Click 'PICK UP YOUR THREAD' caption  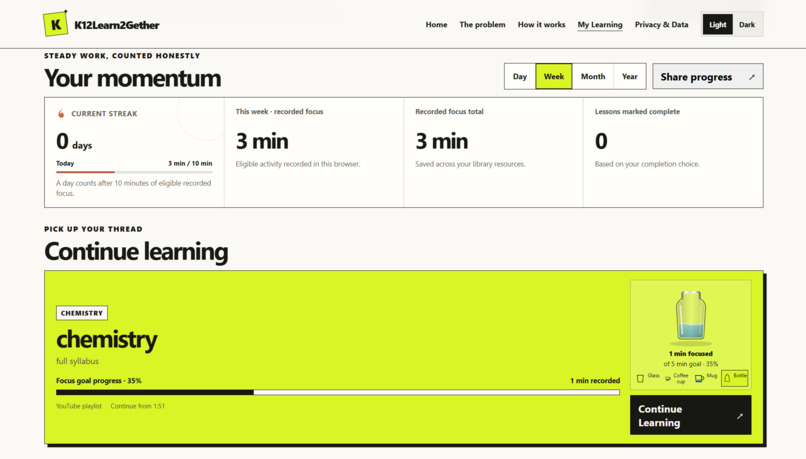click(x=93, y=229)
